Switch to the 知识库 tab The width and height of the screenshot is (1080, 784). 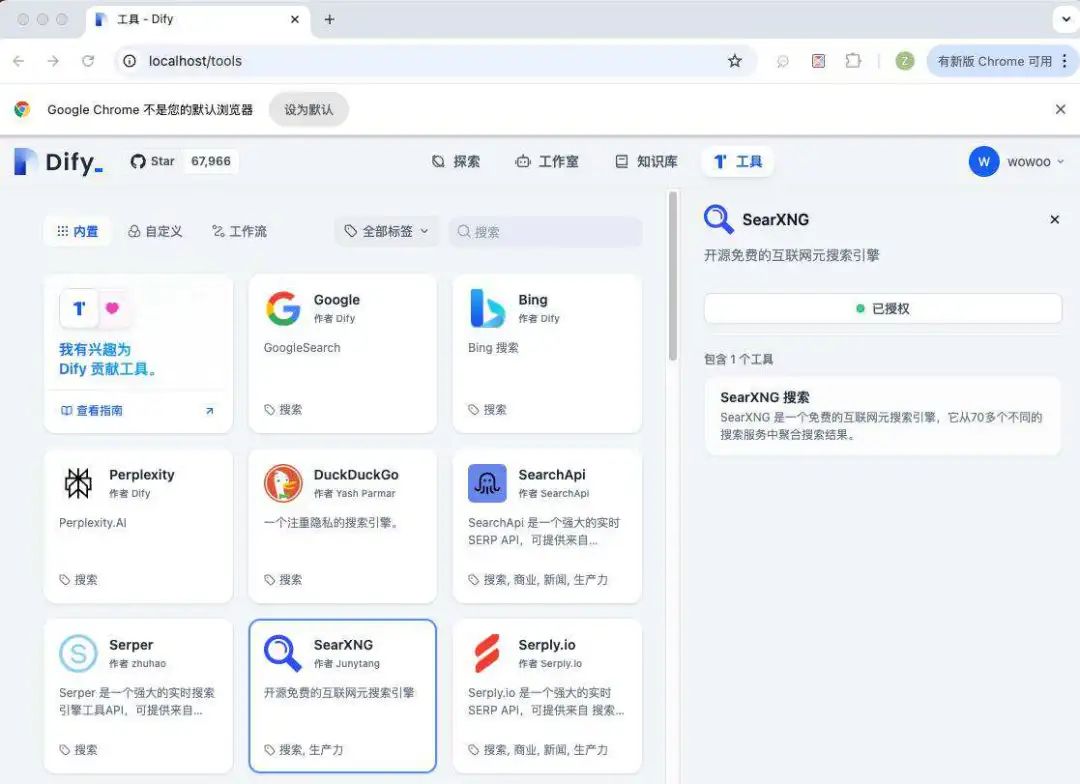coord(647,162)
